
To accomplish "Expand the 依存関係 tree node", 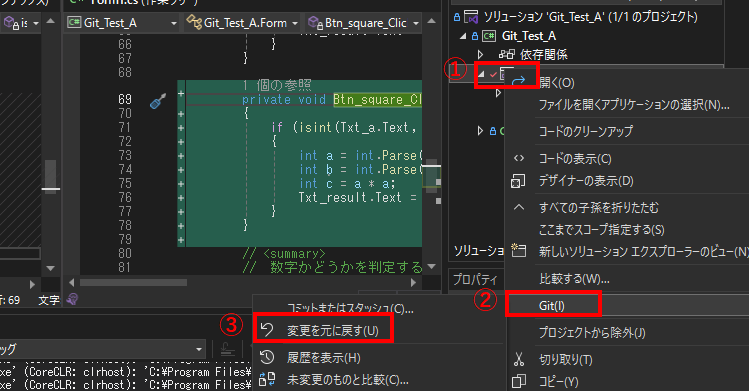I will tap(481, 54).
